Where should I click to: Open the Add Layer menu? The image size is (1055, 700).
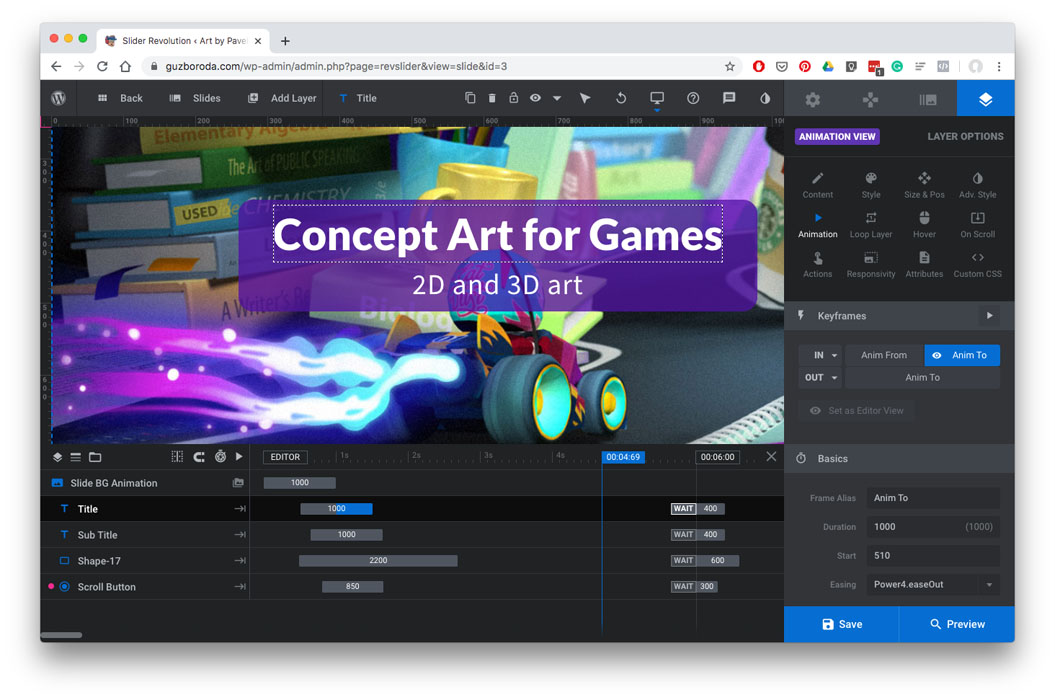pos(282,98)
